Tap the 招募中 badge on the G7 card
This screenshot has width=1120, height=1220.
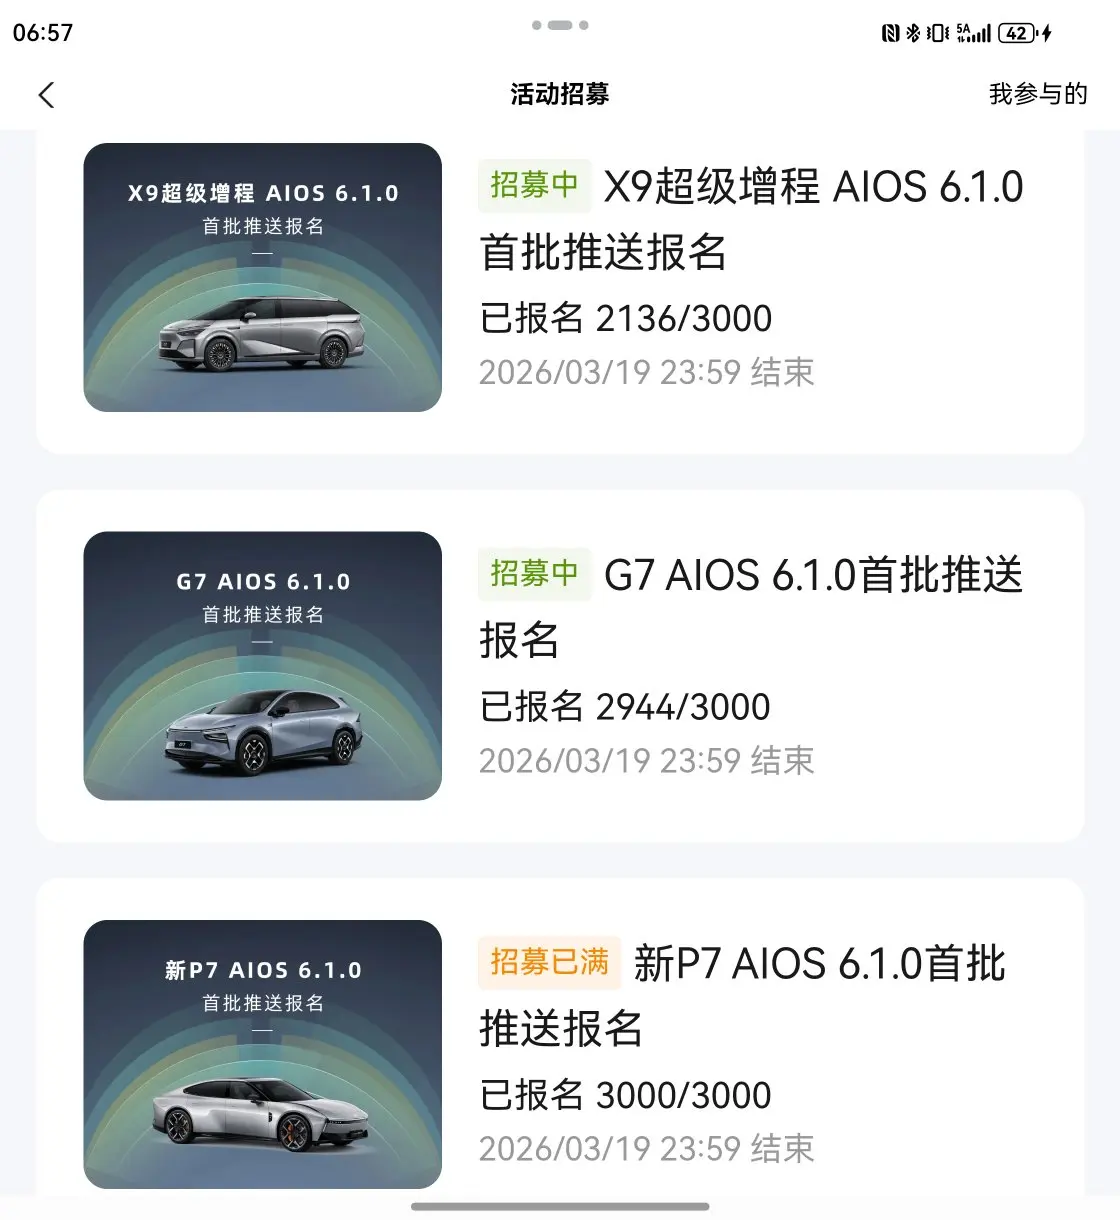[534, 574]
